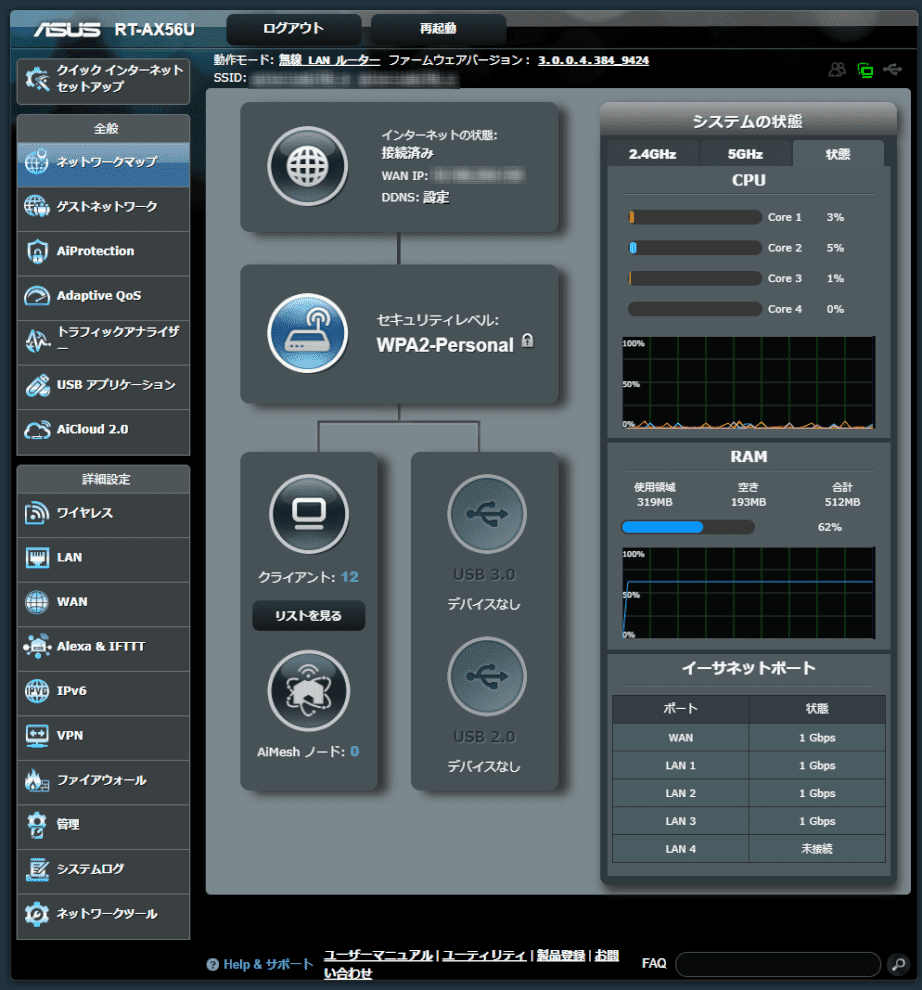Select the 状態 tab

coord(838,154)
